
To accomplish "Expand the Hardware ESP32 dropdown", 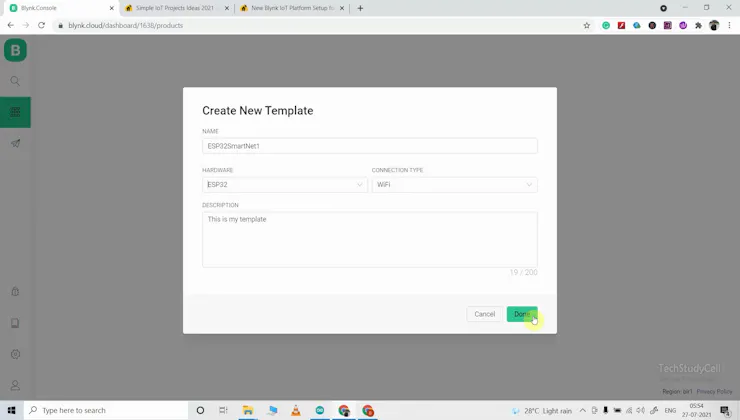I will (x=285, y=185).
